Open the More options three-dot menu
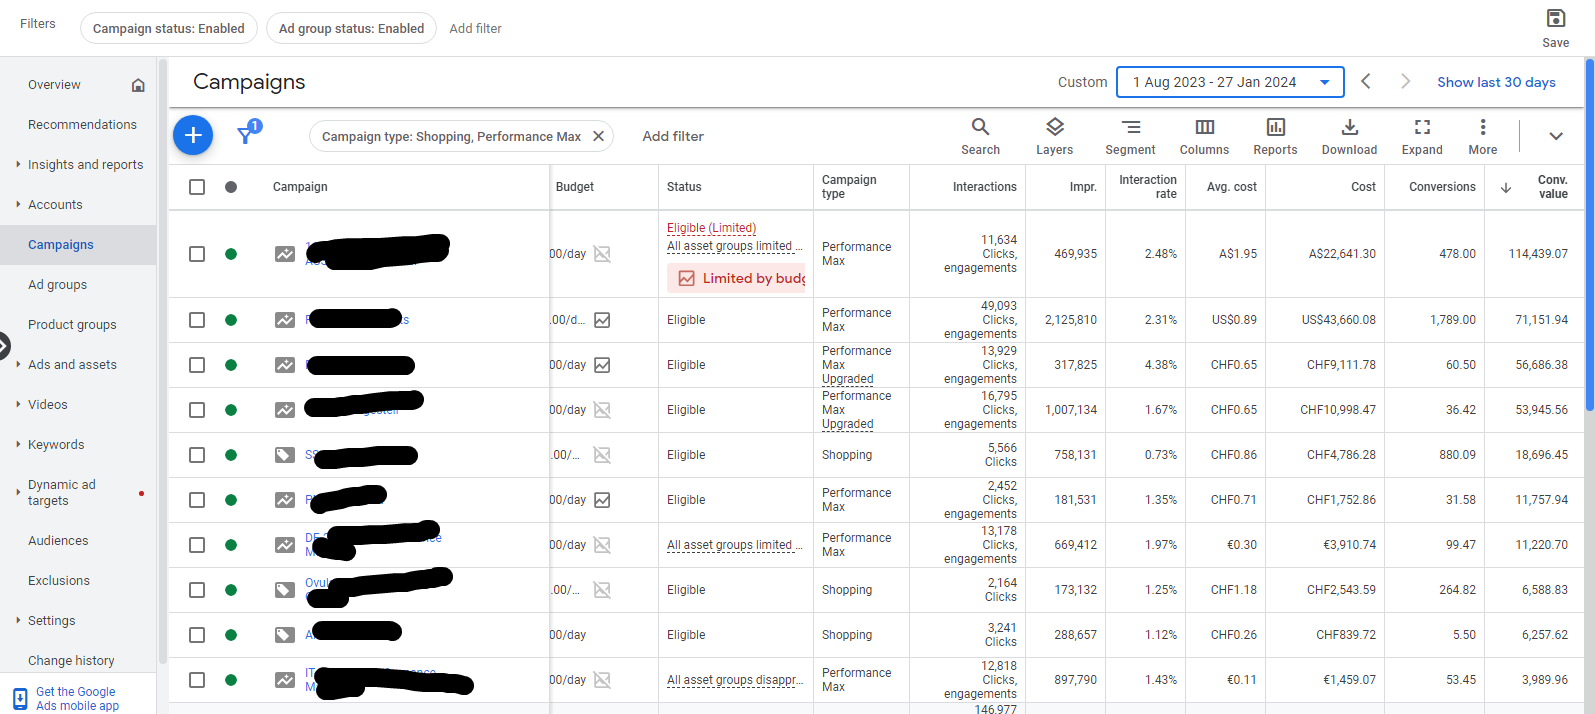 click(x=1482, y=136)
